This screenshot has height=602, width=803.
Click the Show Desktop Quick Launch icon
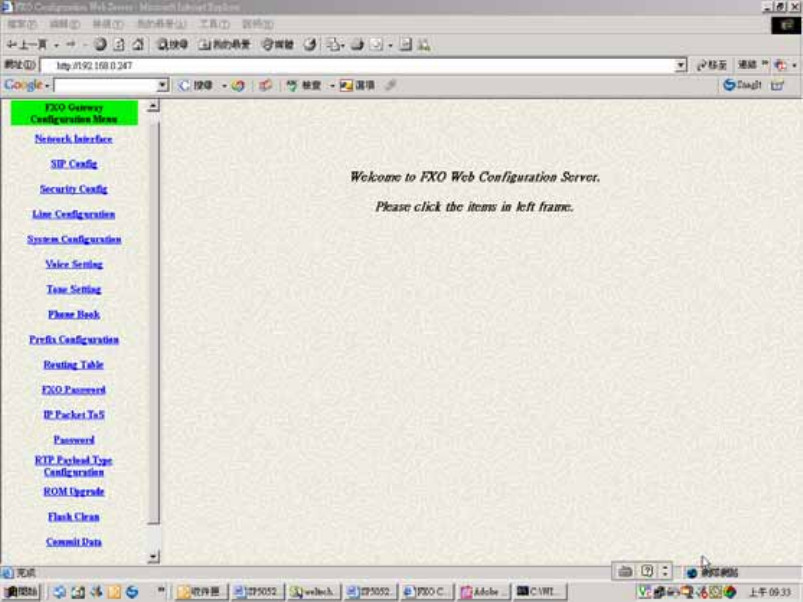click(78, 592)
